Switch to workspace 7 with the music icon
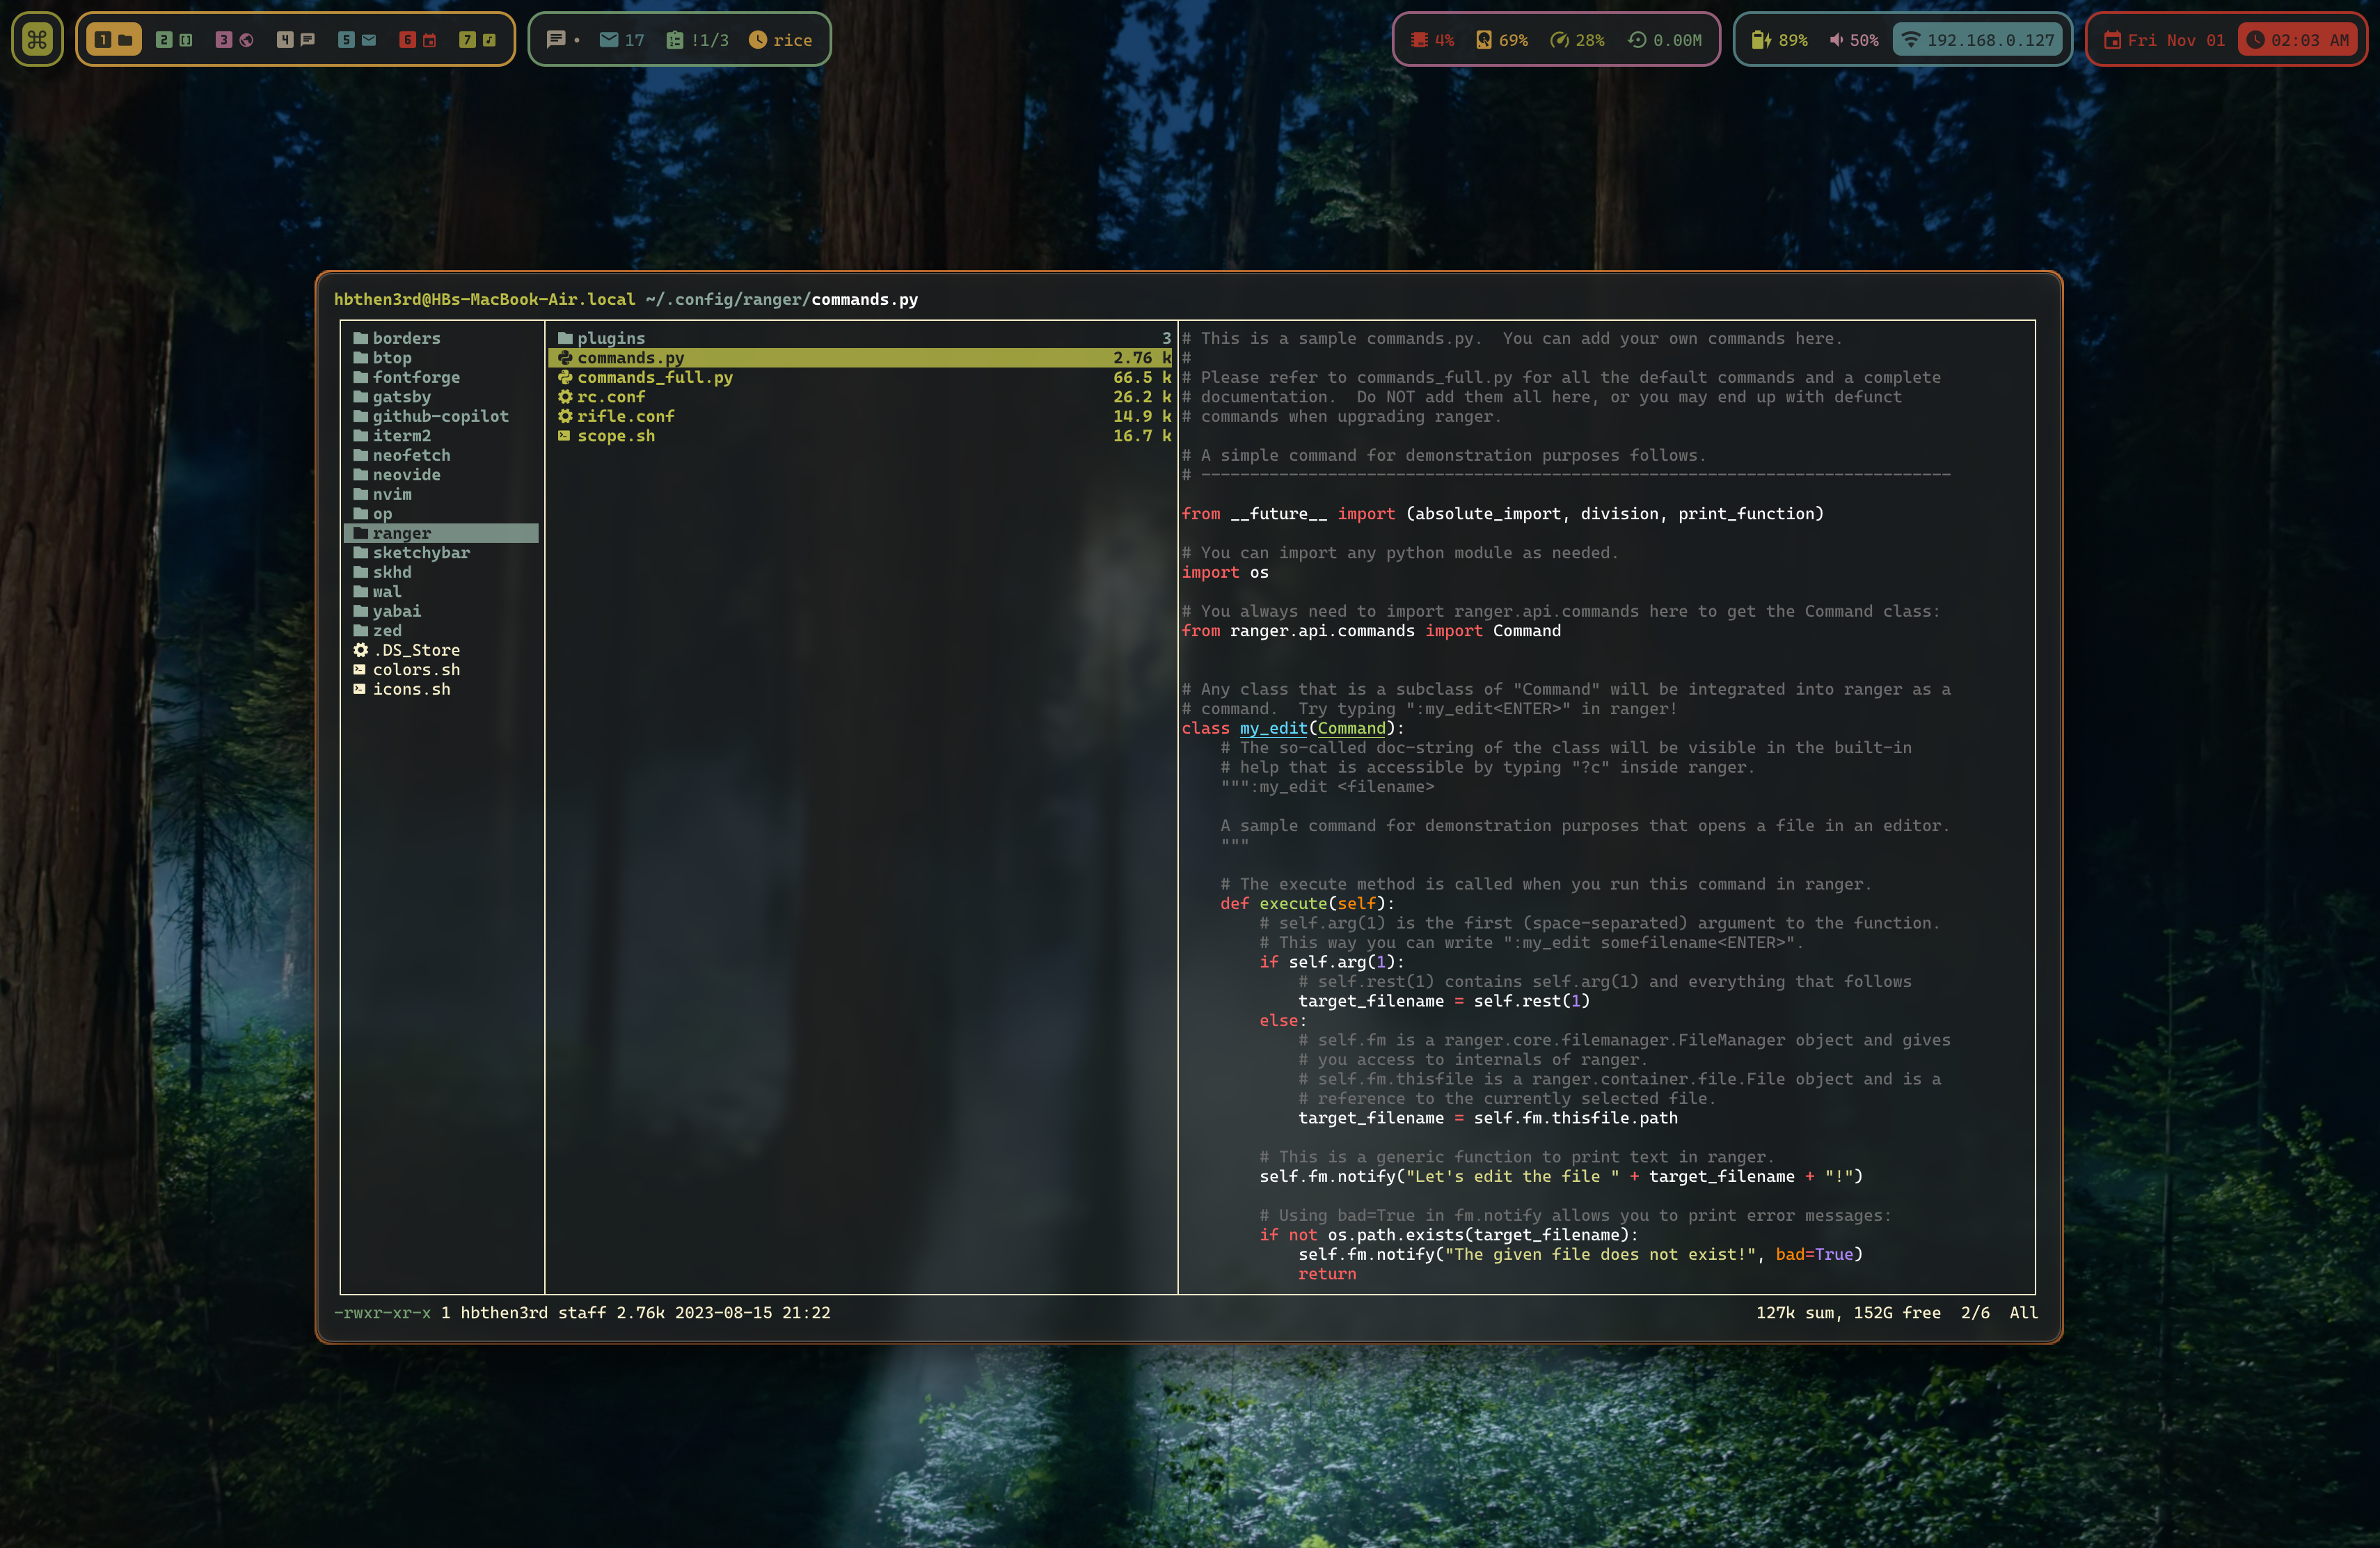The width and height of the screenshot is (2380, 1548). pyautogui.click(x=478, y=40)
